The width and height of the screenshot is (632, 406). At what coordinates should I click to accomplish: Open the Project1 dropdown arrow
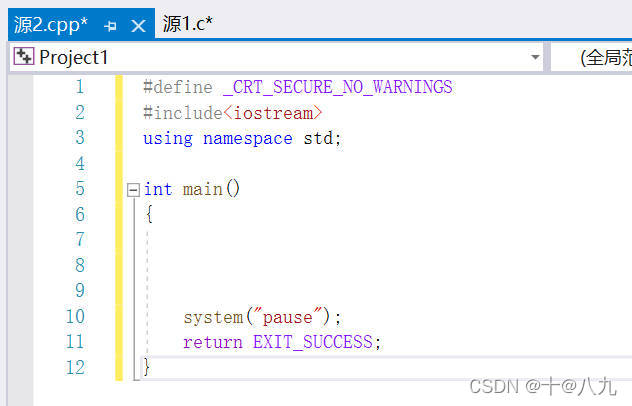pyautogui.click(x=535, y=57)
